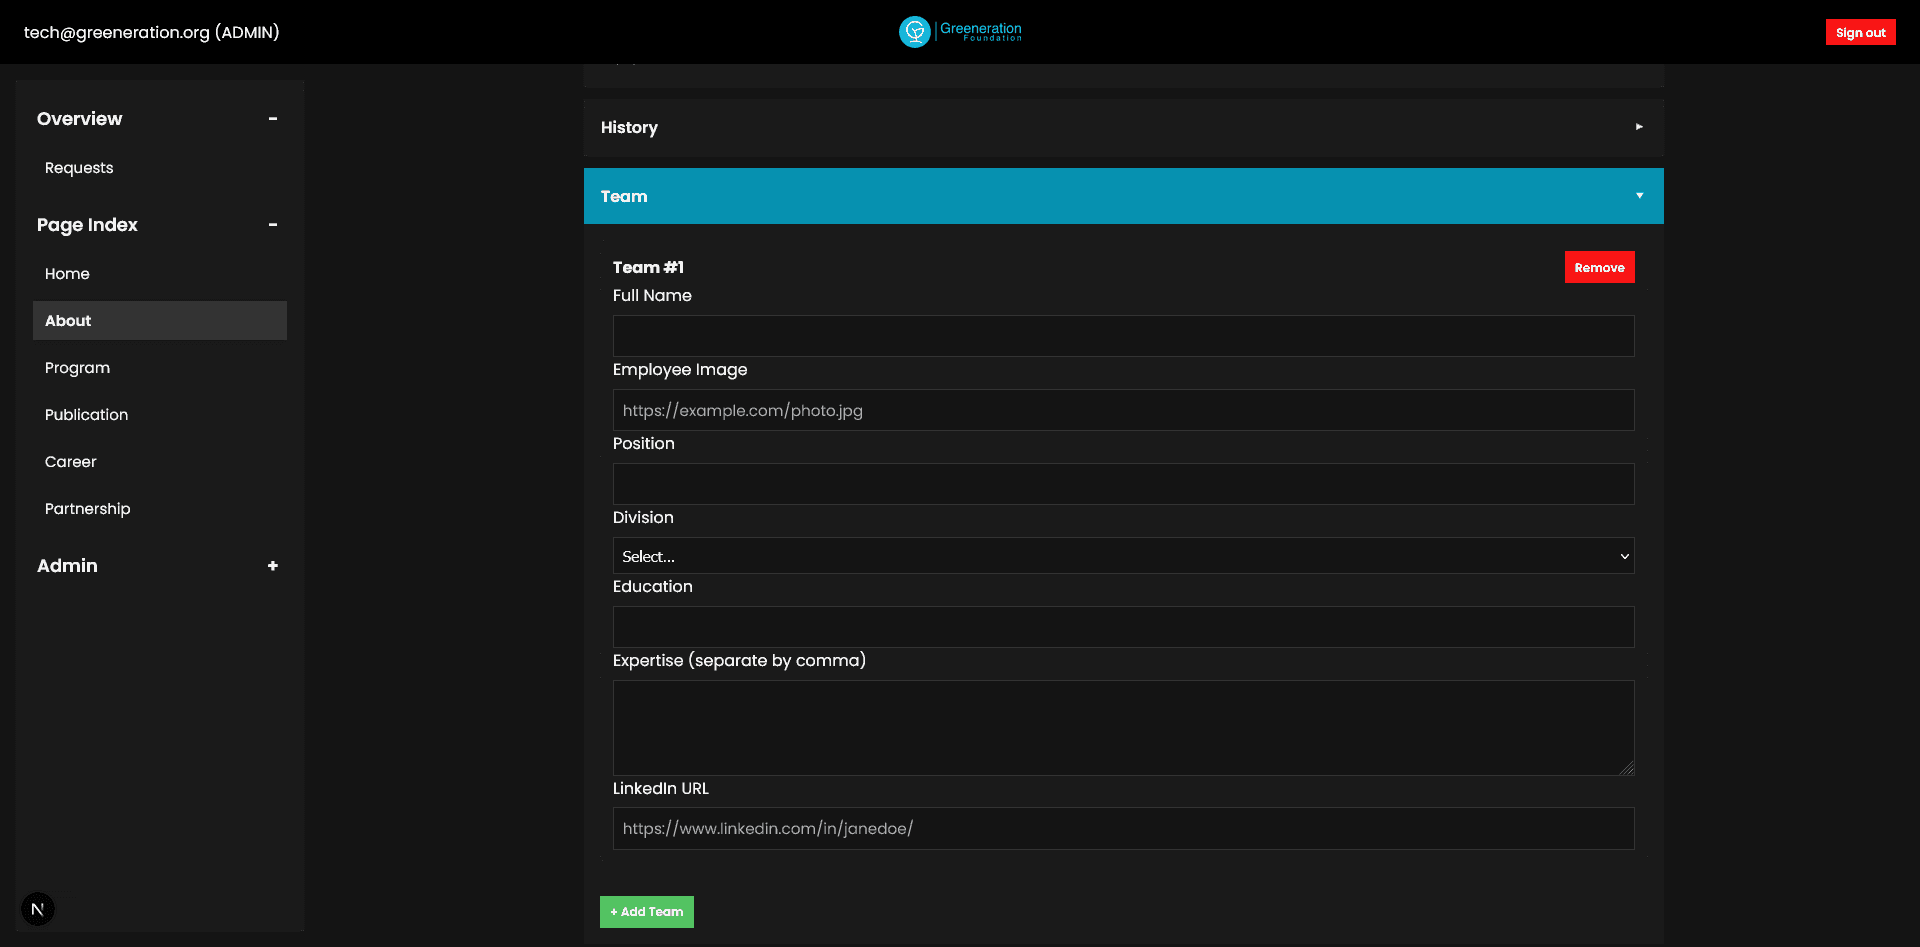Open the Publication page entry
Viewport: 1920px width, 947px height.
point(86,415)
